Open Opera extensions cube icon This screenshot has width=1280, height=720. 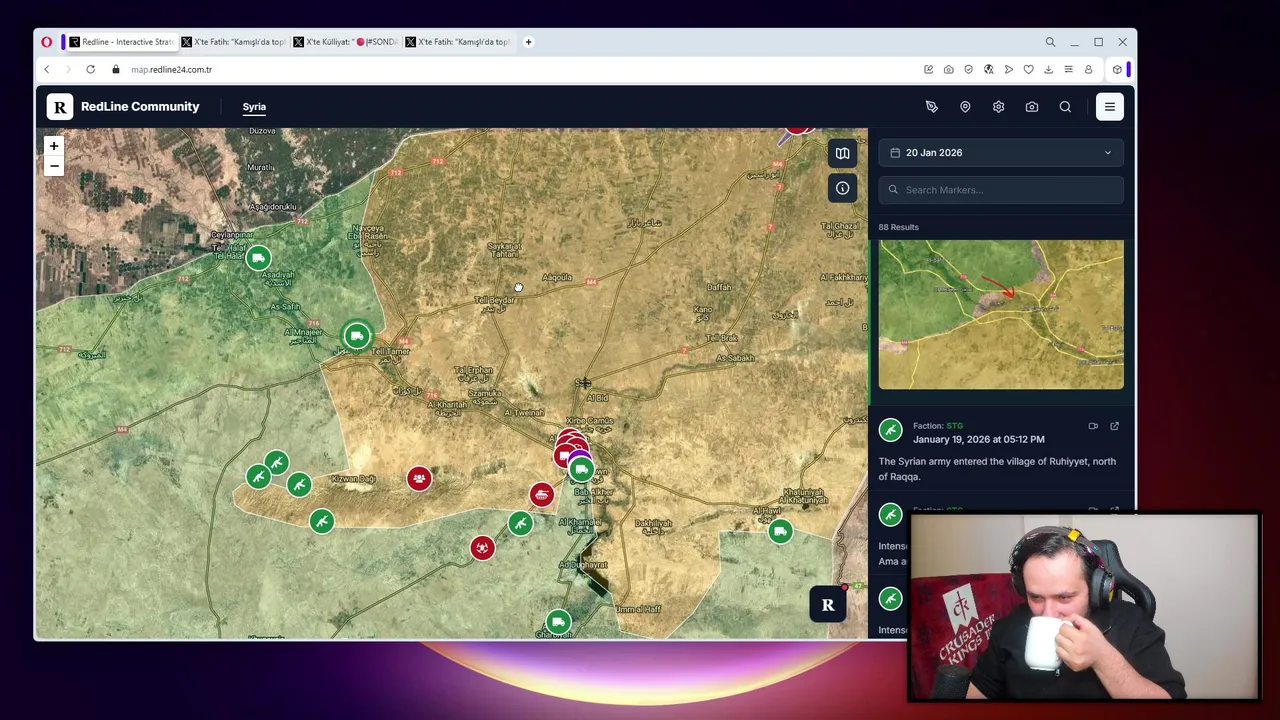tap(1117, 70)
